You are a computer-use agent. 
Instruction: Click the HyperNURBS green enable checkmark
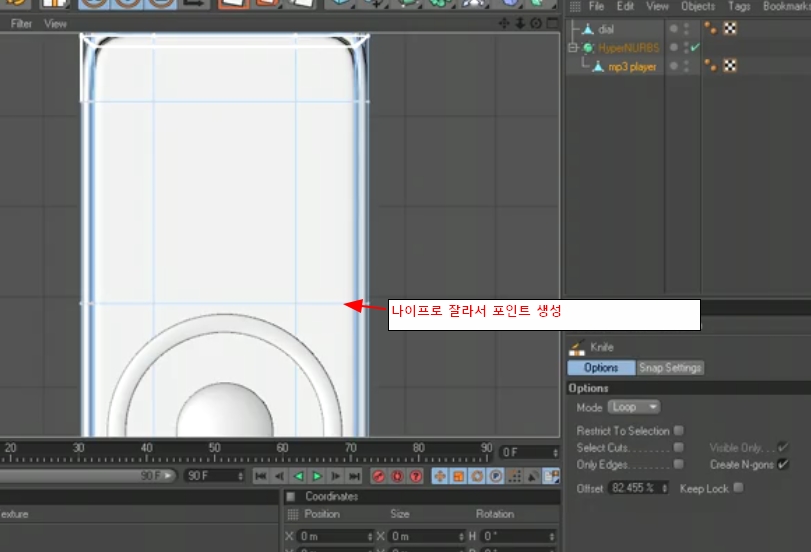695,48
